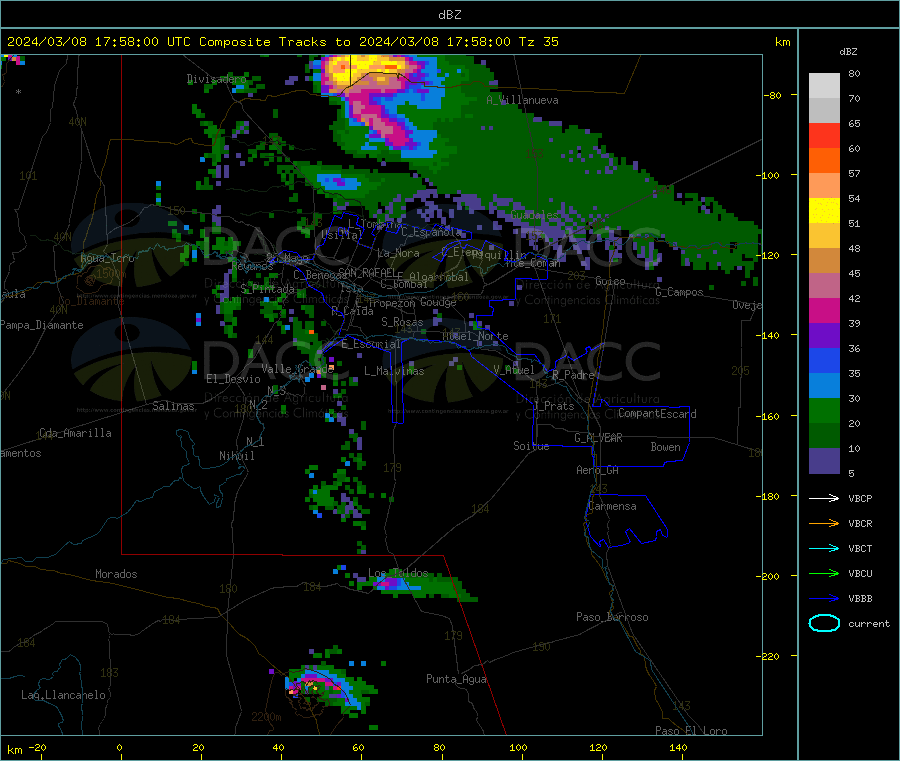Image resolution: width=900 pixels, height=761 pixels.
Task: Click the E_Escorial map label
Action: [x=371, y=344]
